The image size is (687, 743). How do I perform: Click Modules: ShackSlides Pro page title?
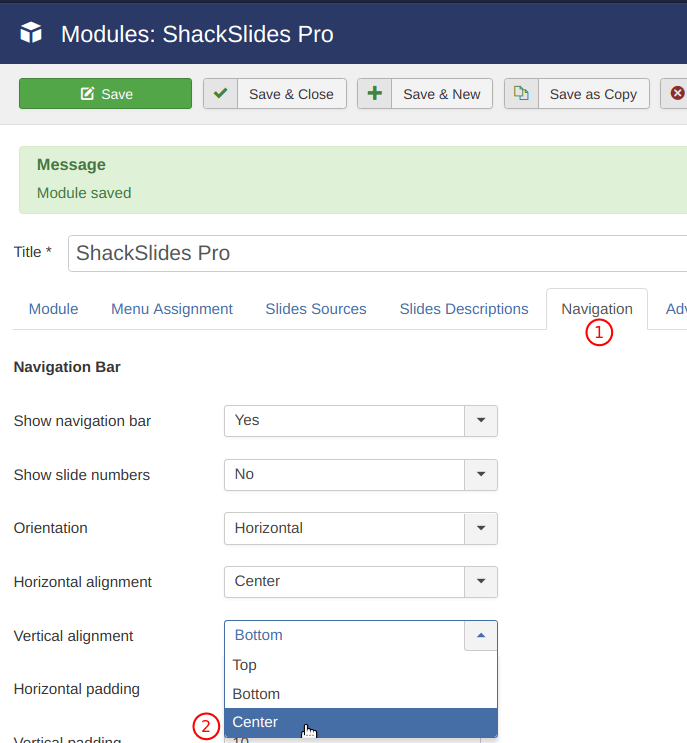[x=197, y=34]
